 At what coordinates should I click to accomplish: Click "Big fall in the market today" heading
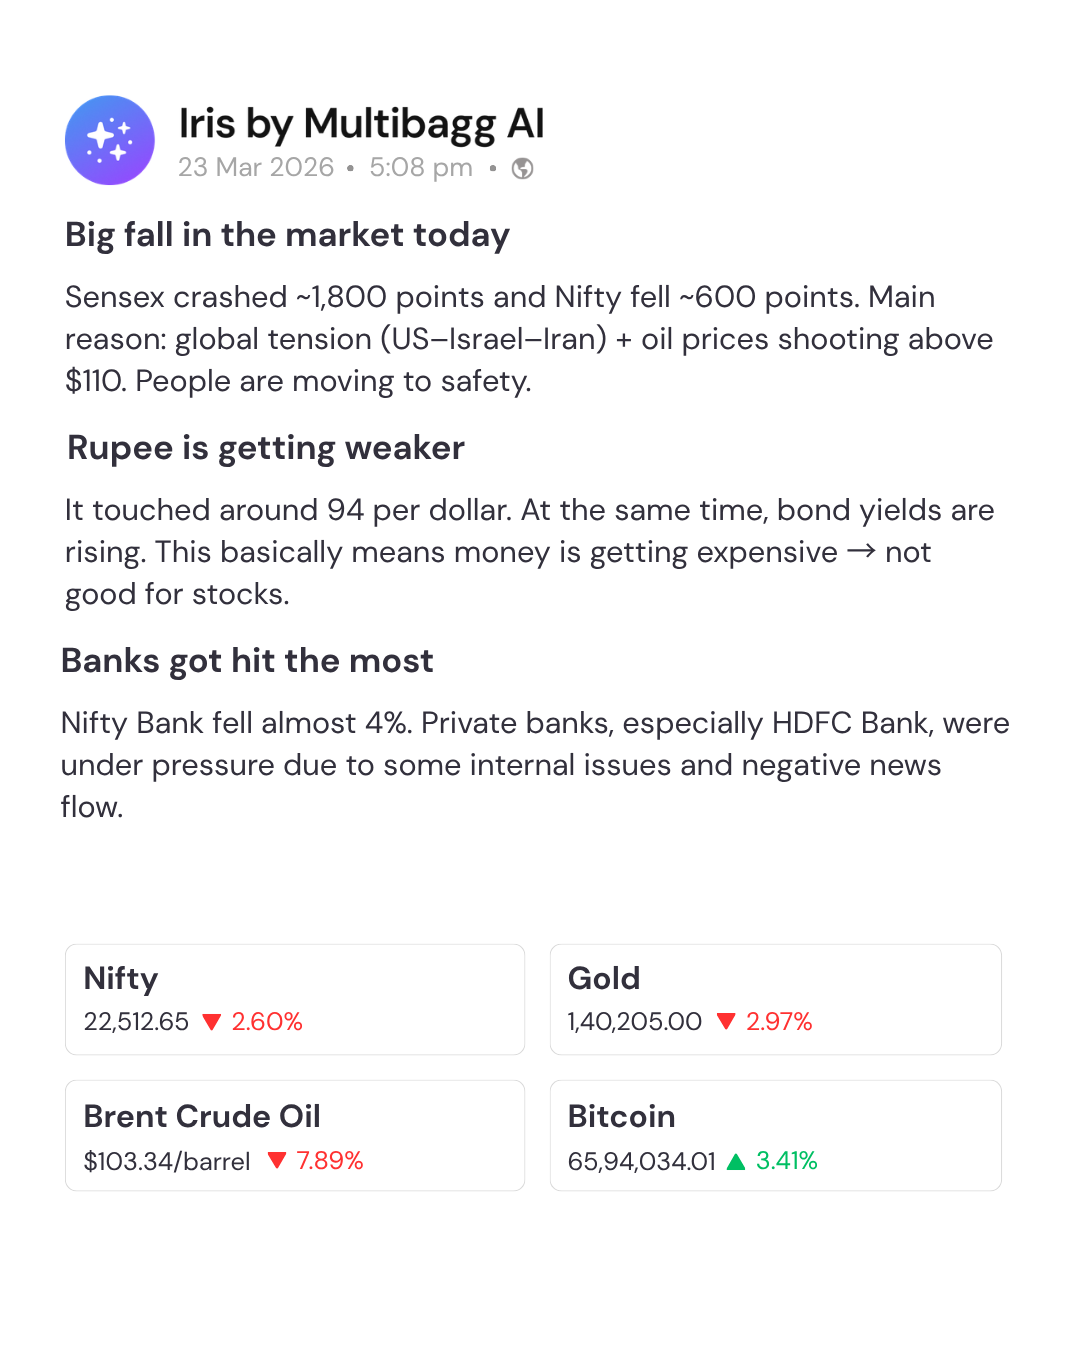(x=288, y=235)
